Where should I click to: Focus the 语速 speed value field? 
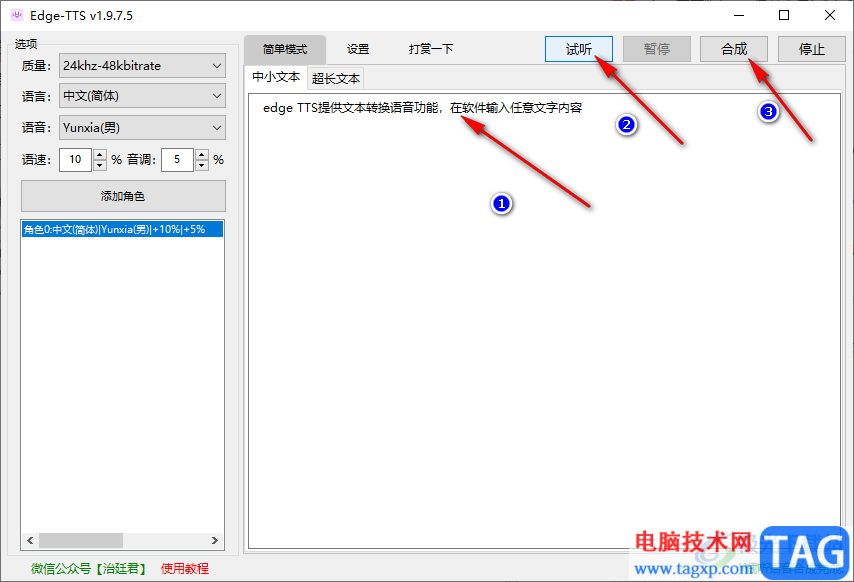pos(76,160)
